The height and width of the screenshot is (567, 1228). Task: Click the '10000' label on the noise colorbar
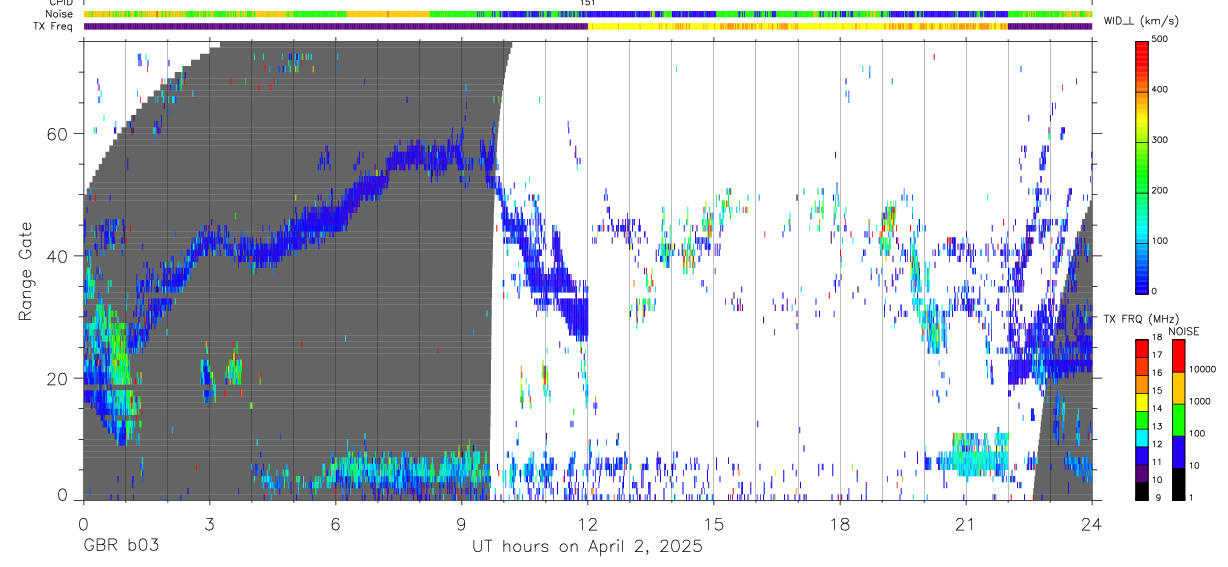[x=1202, y=370]
